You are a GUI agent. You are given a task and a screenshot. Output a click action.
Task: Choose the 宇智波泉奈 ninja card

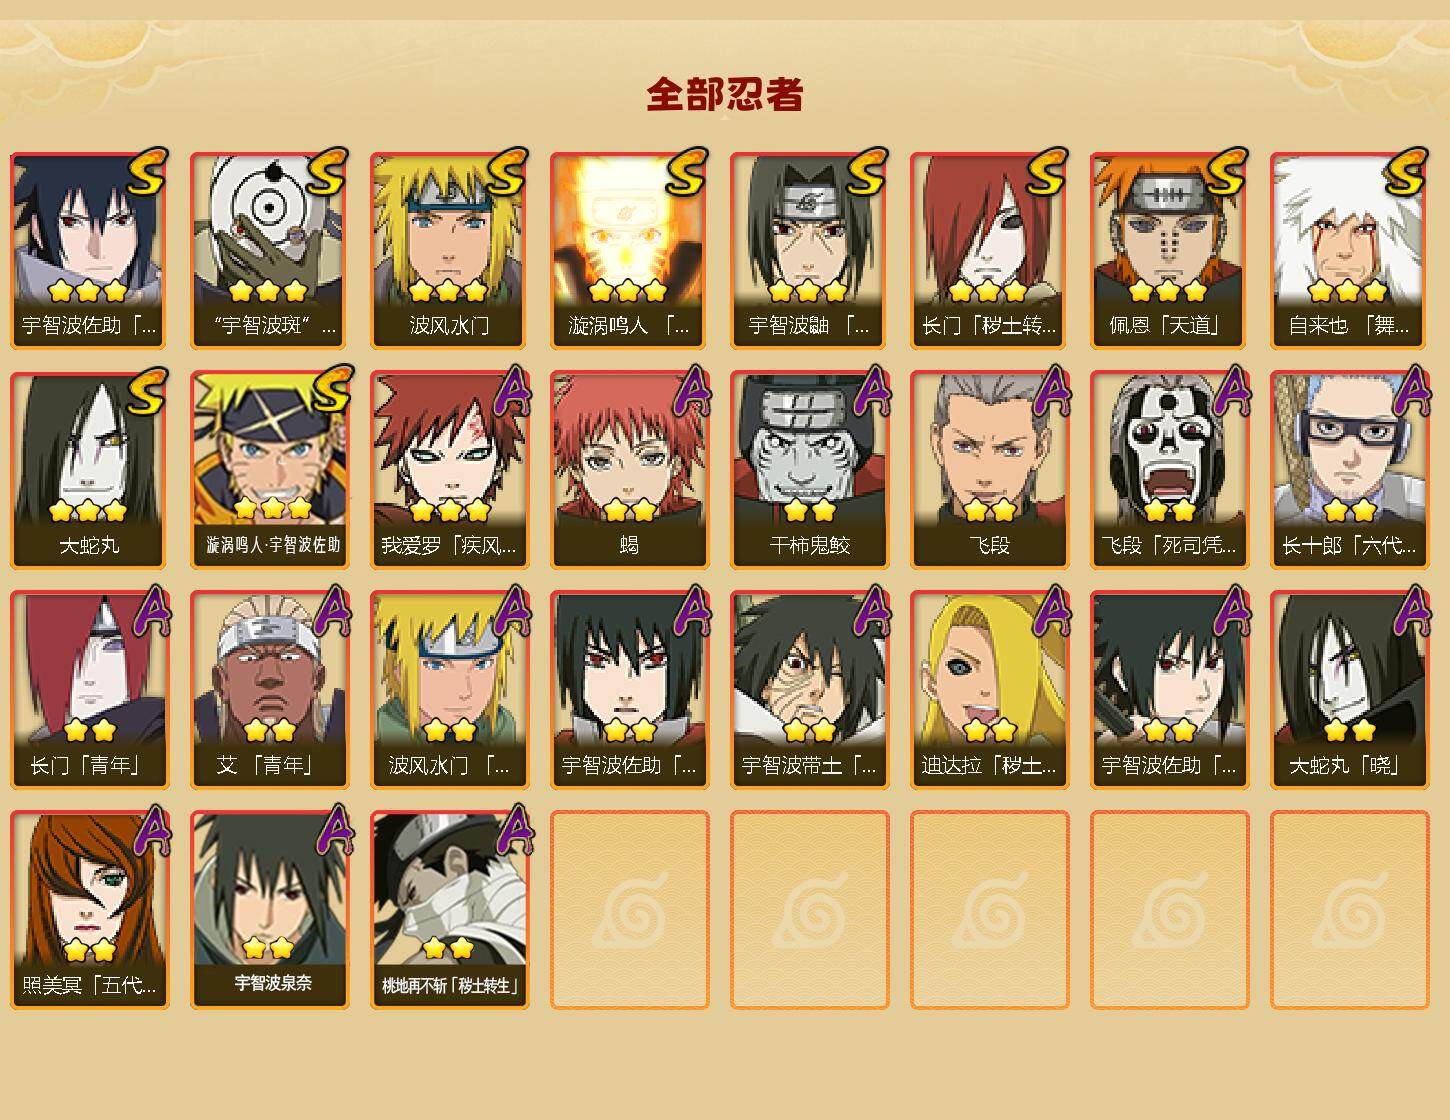[x=269, y=910]
